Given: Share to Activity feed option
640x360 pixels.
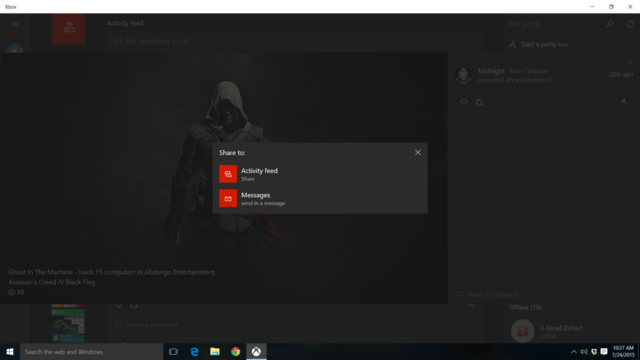Looking at the screenshot, I should [320, 174].
